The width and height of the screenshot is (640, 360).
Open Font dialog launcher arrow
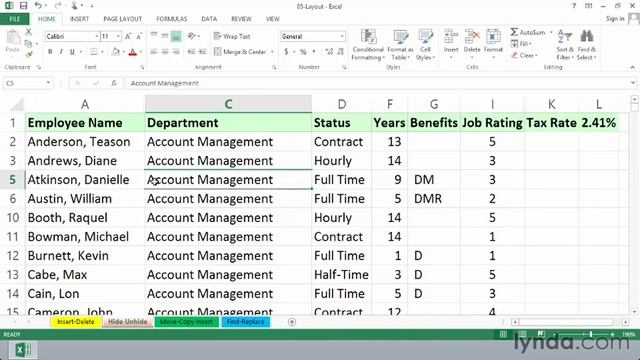coord(142,67)
